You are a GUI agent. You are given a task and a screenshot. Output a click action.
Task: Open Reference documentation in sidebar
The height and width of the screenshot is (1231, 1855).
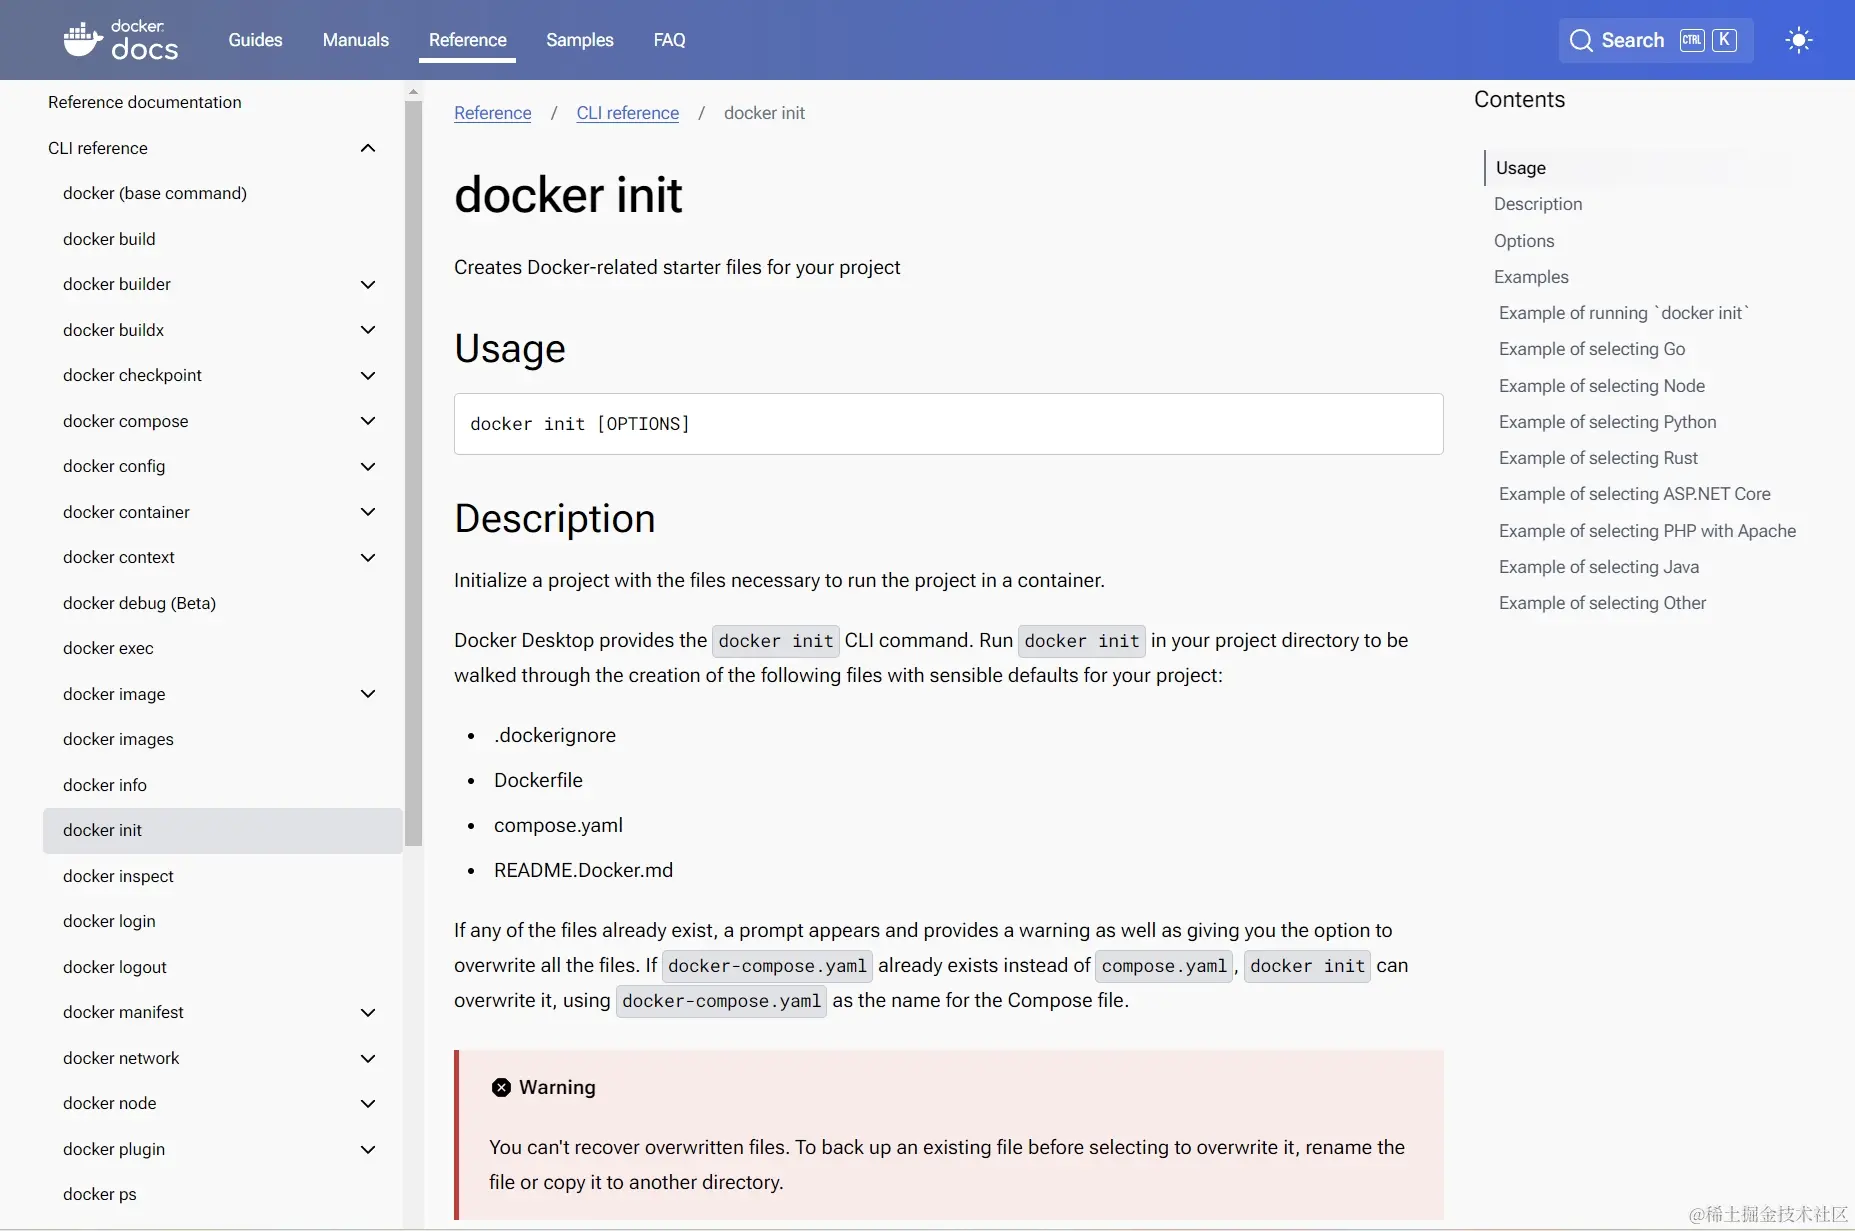144,102
